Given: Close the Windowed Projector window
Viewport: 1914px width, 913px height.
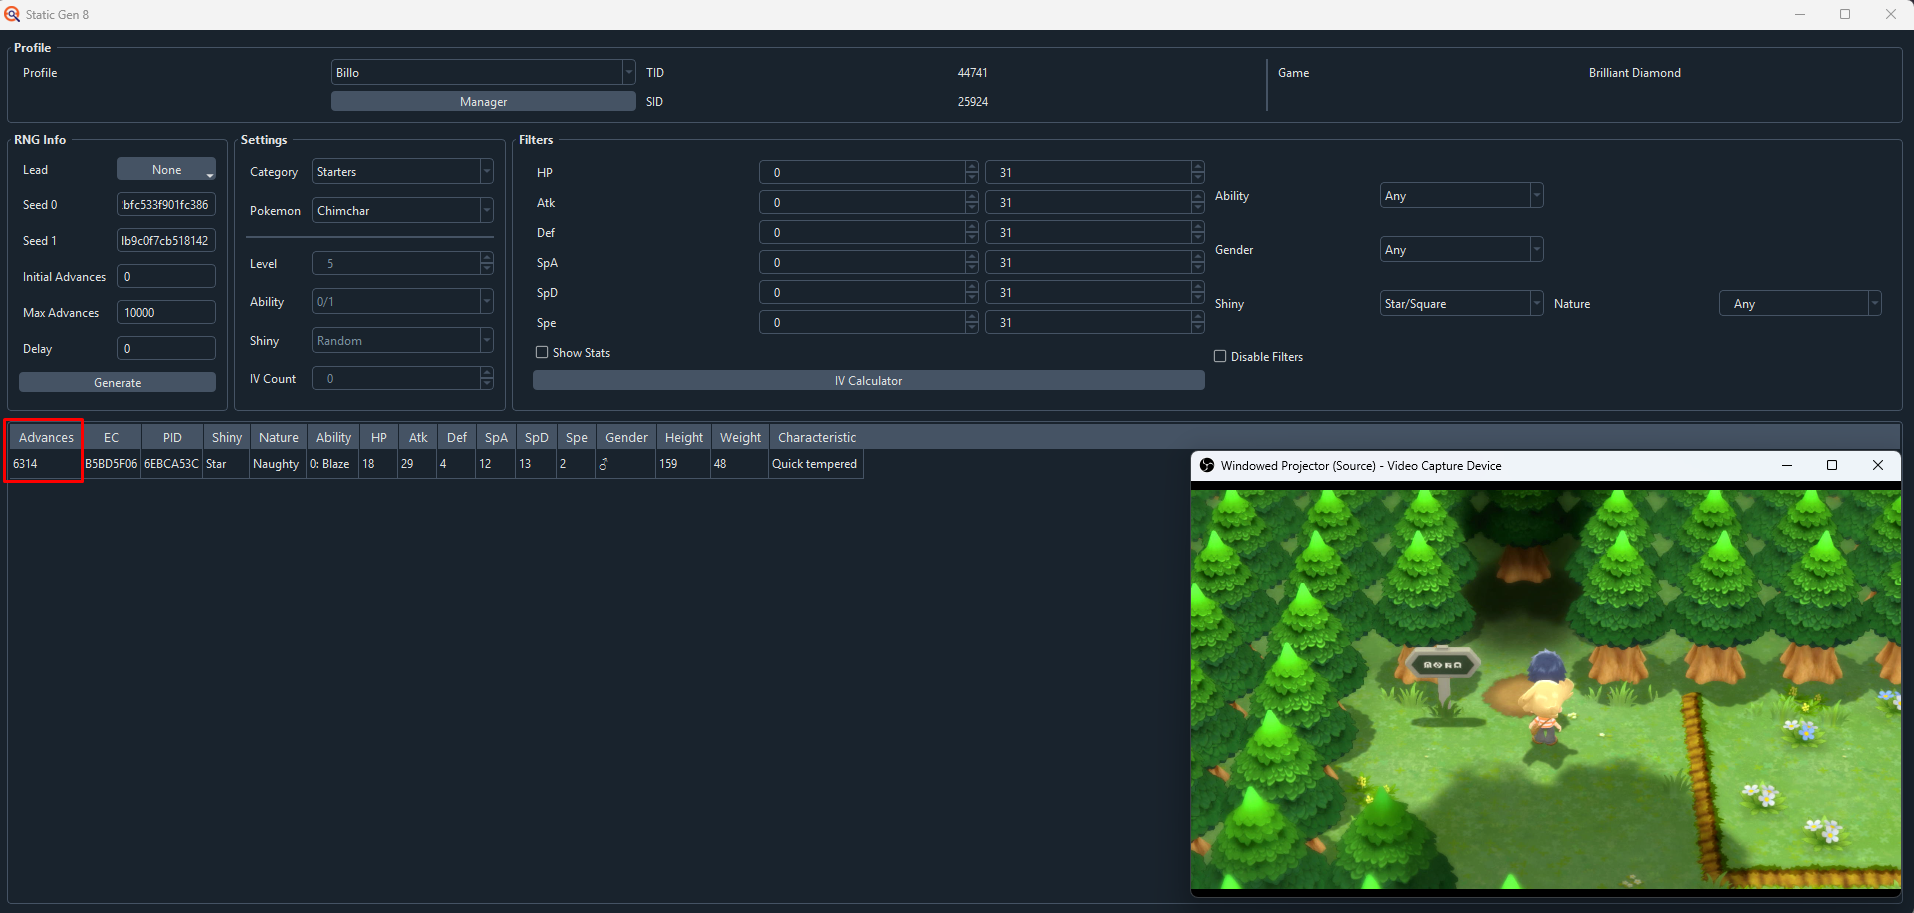Looking at the screenshot, I should click(x=1878, y=465).
